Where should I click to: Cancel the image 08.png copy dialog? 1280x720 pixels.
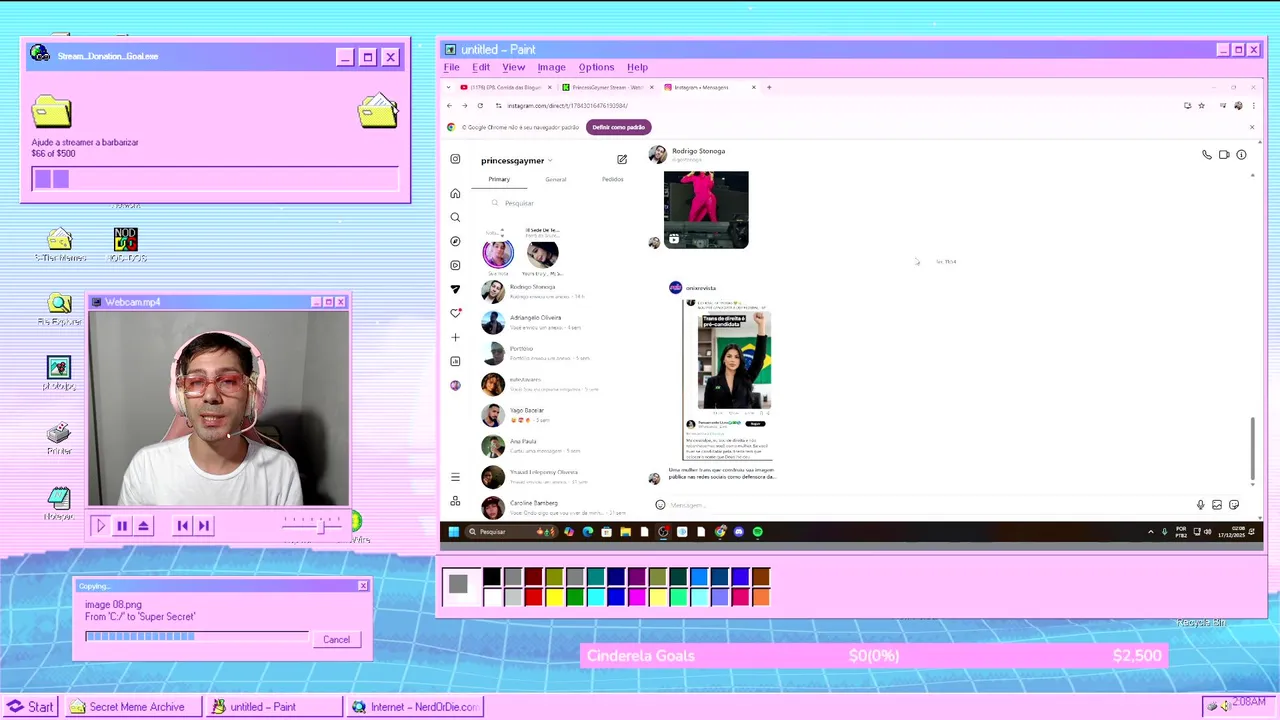click(336, 640)
